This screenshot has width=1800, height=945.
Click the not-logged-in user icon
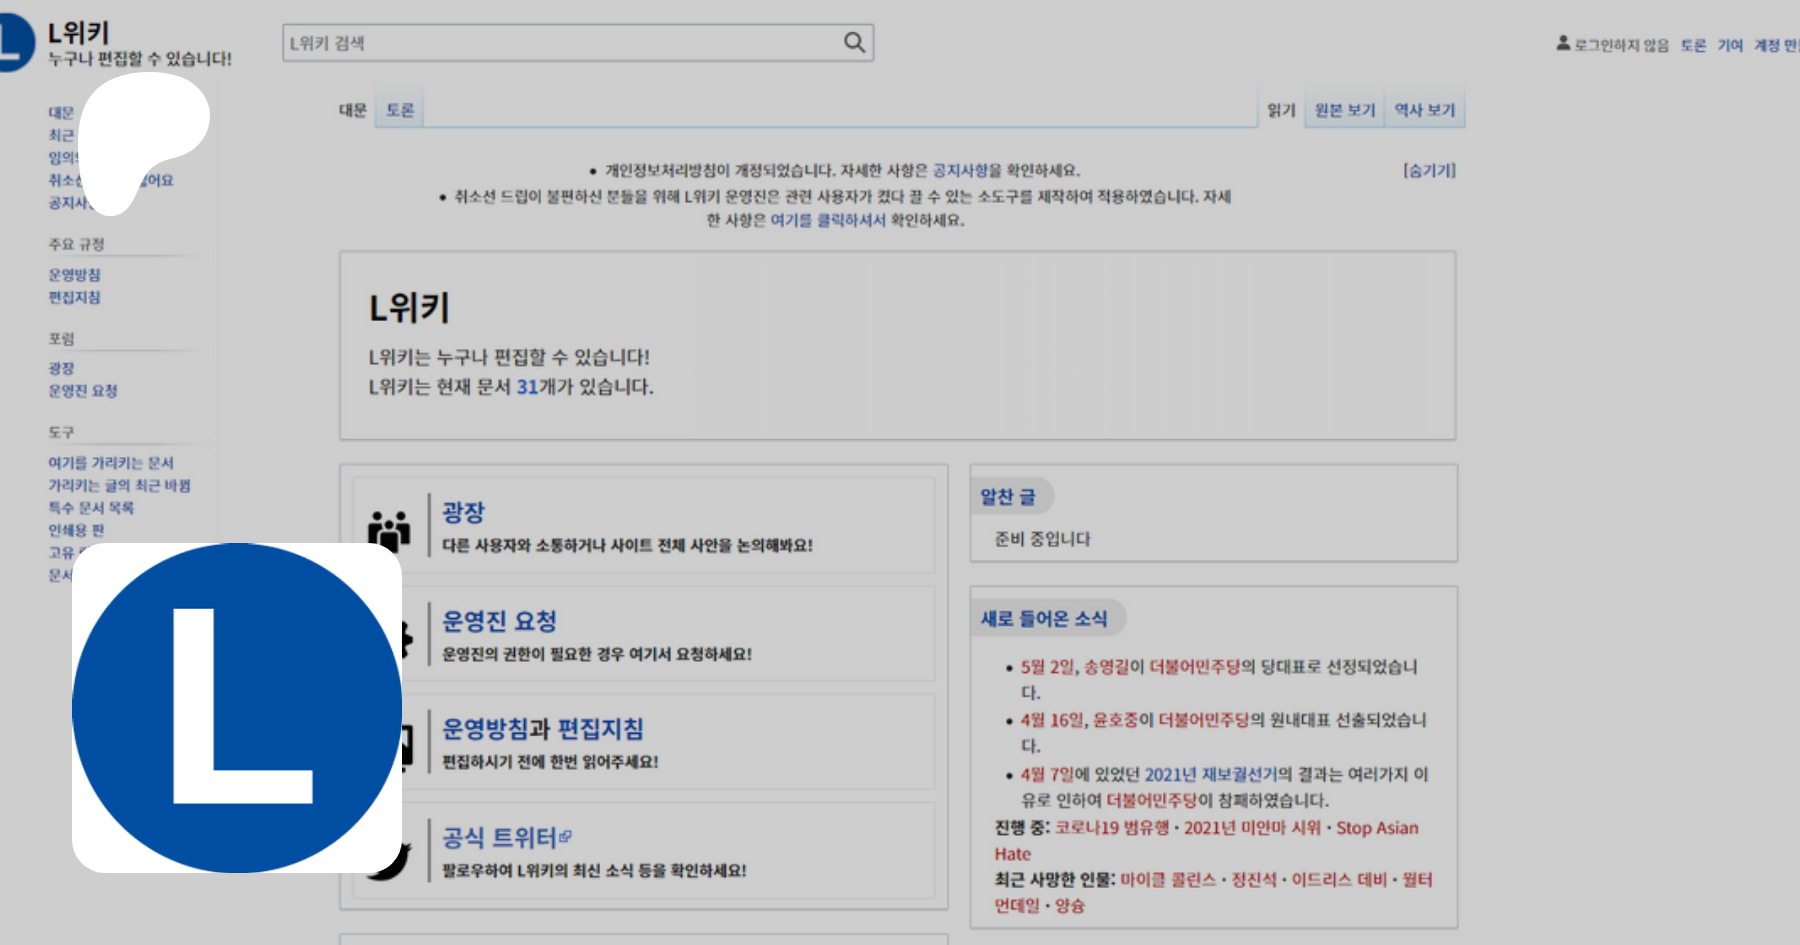[x=1563, y=44]
